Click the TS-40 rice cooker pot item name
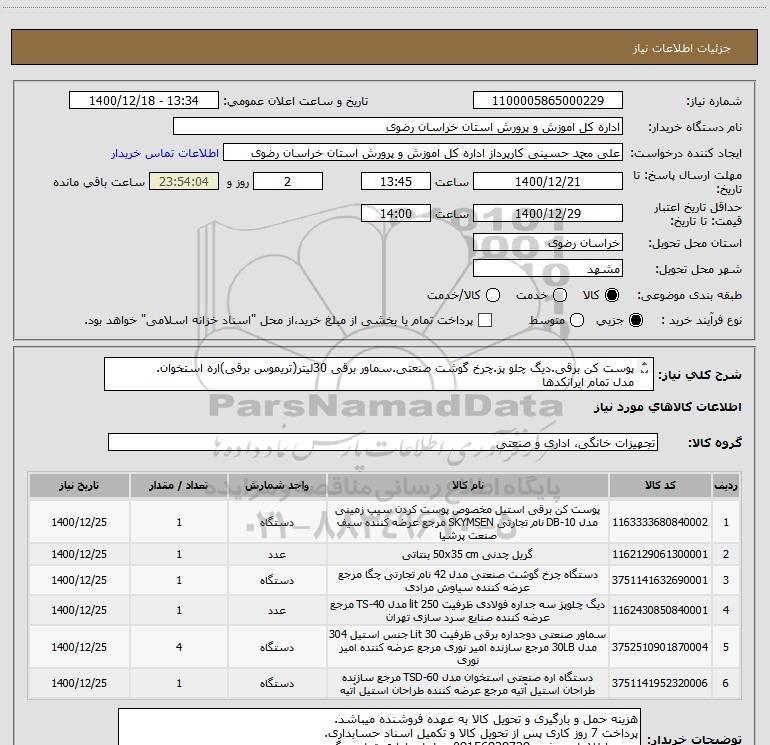 468,610
